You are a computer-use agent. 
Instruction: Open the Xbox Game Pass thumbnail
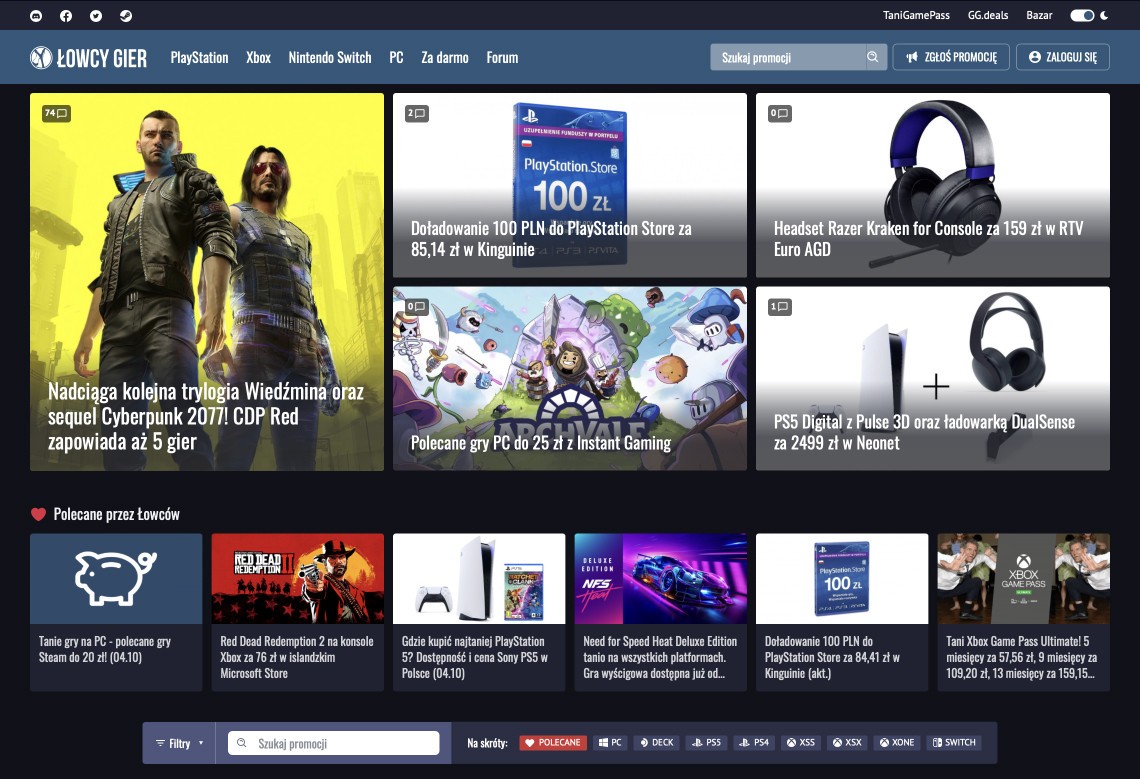(1024, 579)
